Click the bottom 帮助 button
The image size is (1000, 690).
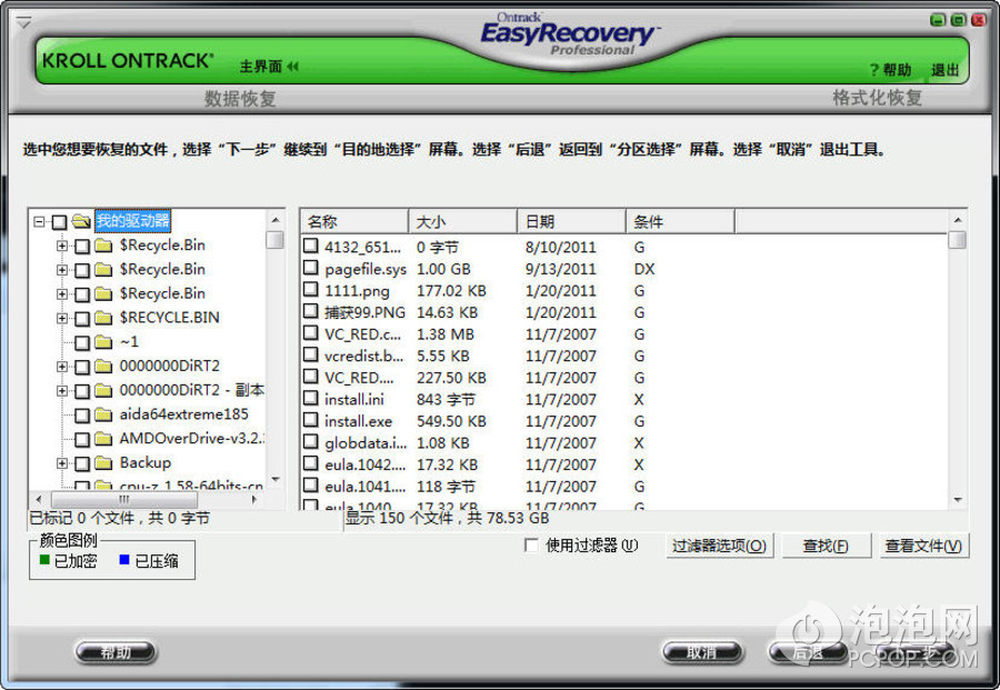tap(115, 652)
